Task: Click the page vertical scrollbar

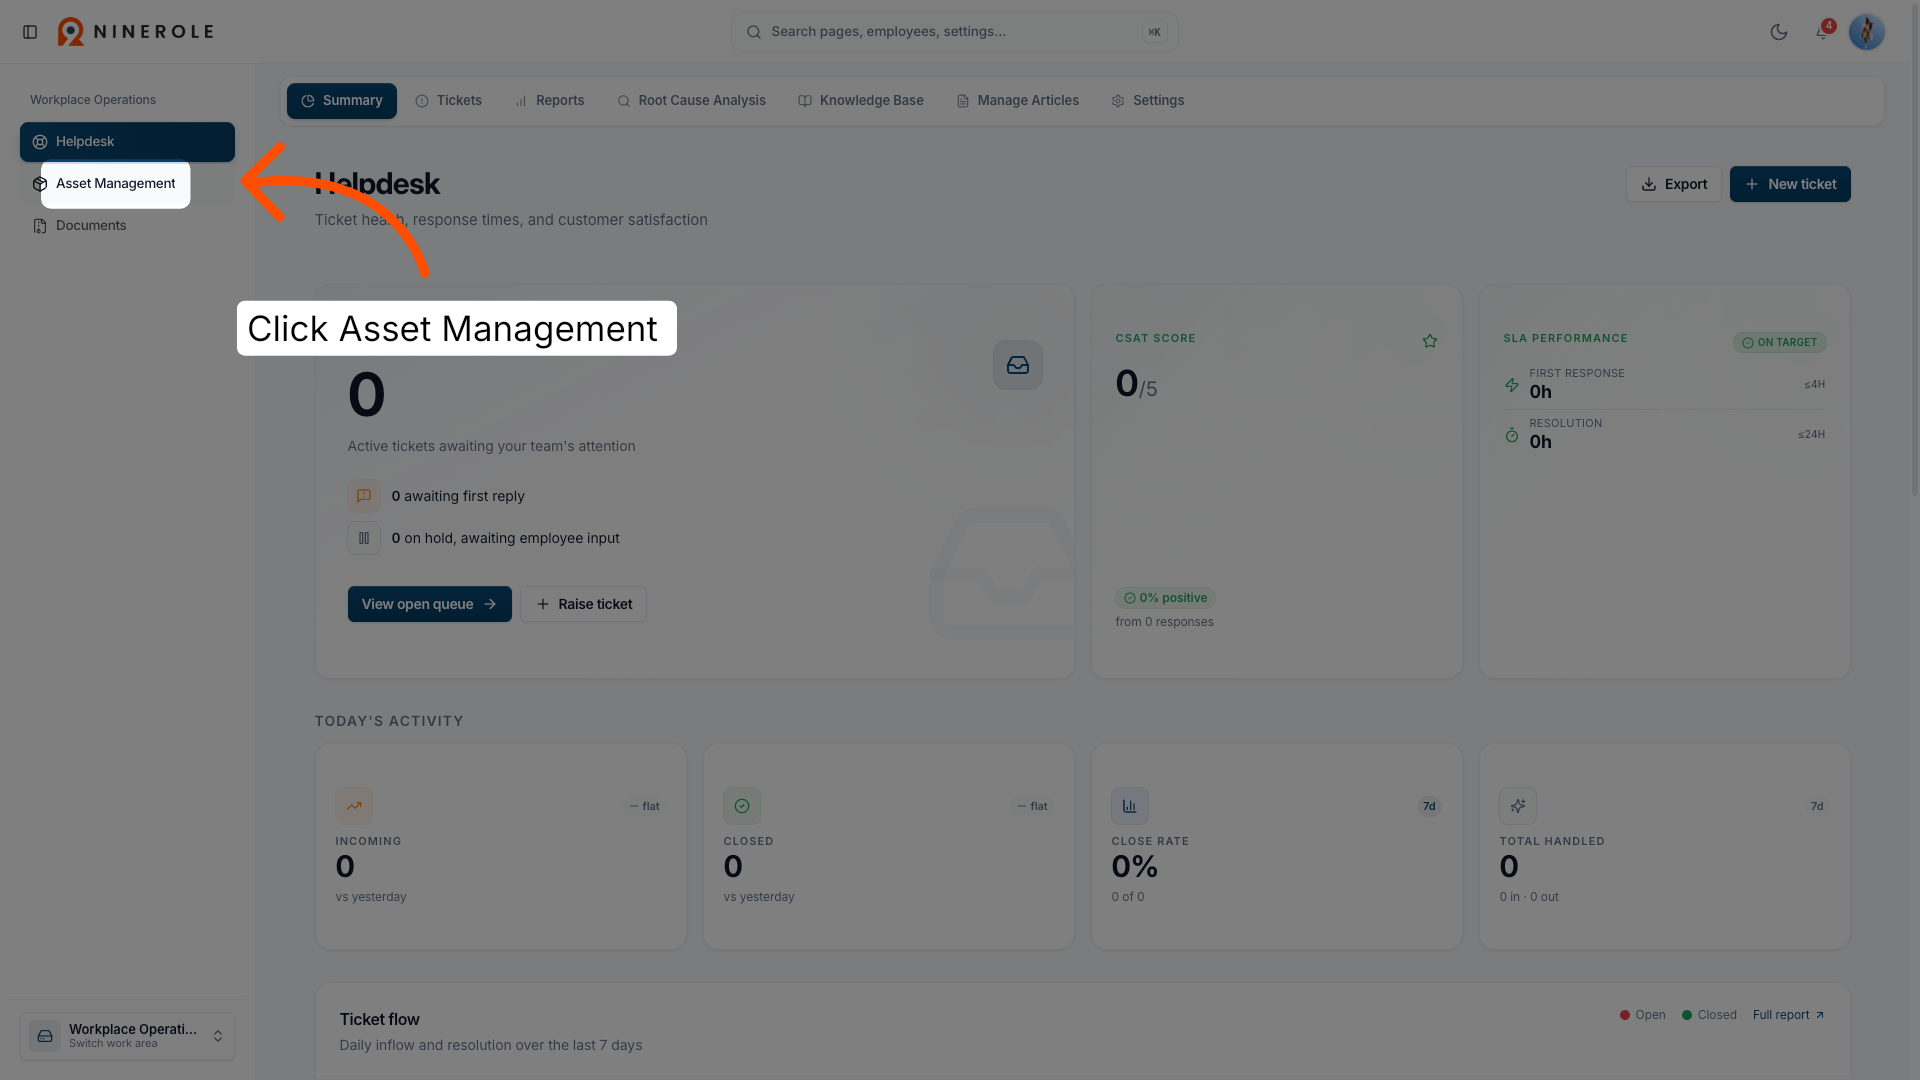Action: pyautogui.click(x=1915, y=250)
